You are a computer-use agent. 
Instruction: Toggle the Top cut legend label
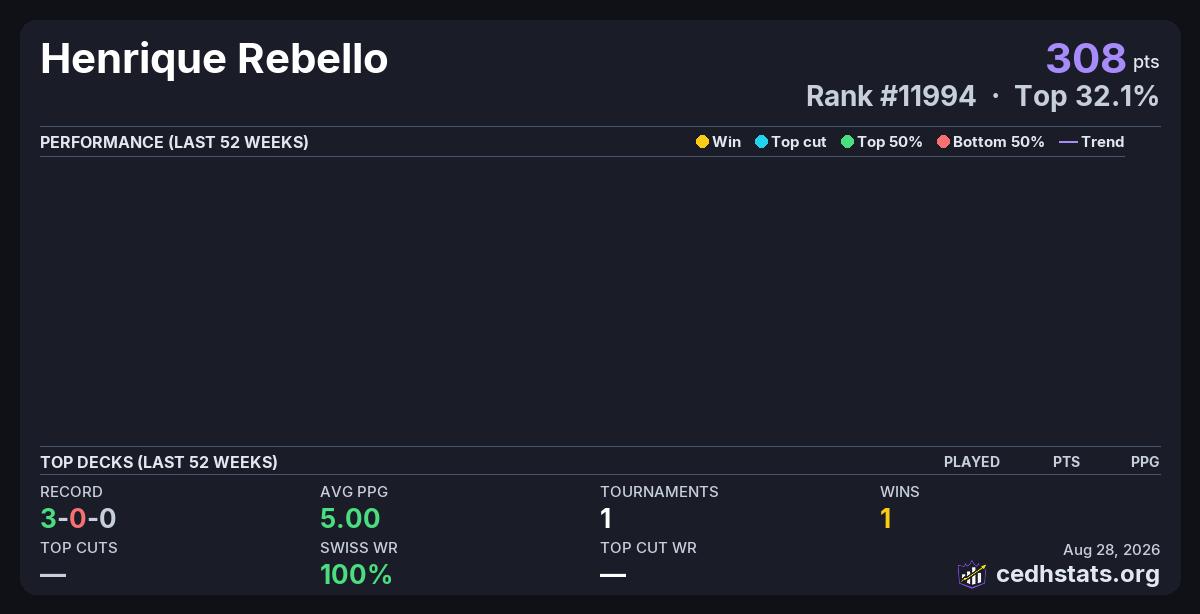[799, 142]
